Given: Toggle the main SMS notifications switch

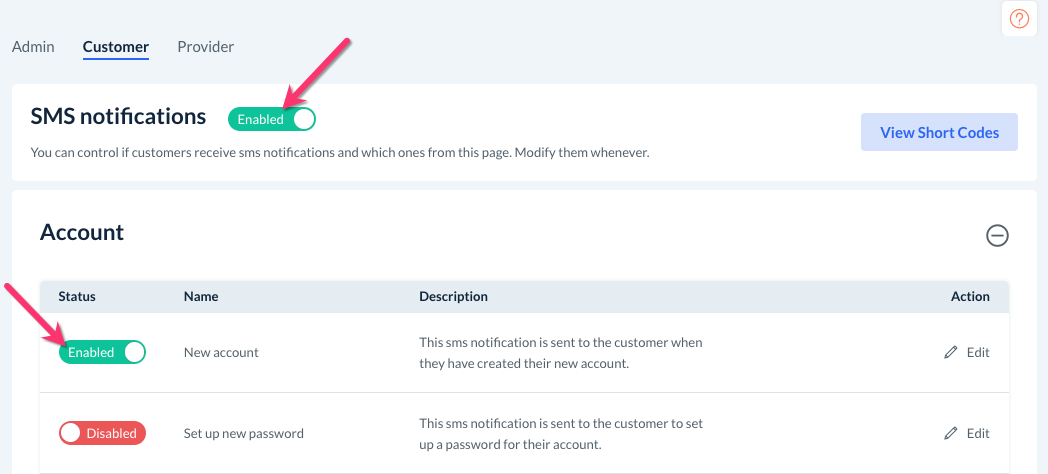Looking at the screenshot, I should click(272, 119).
